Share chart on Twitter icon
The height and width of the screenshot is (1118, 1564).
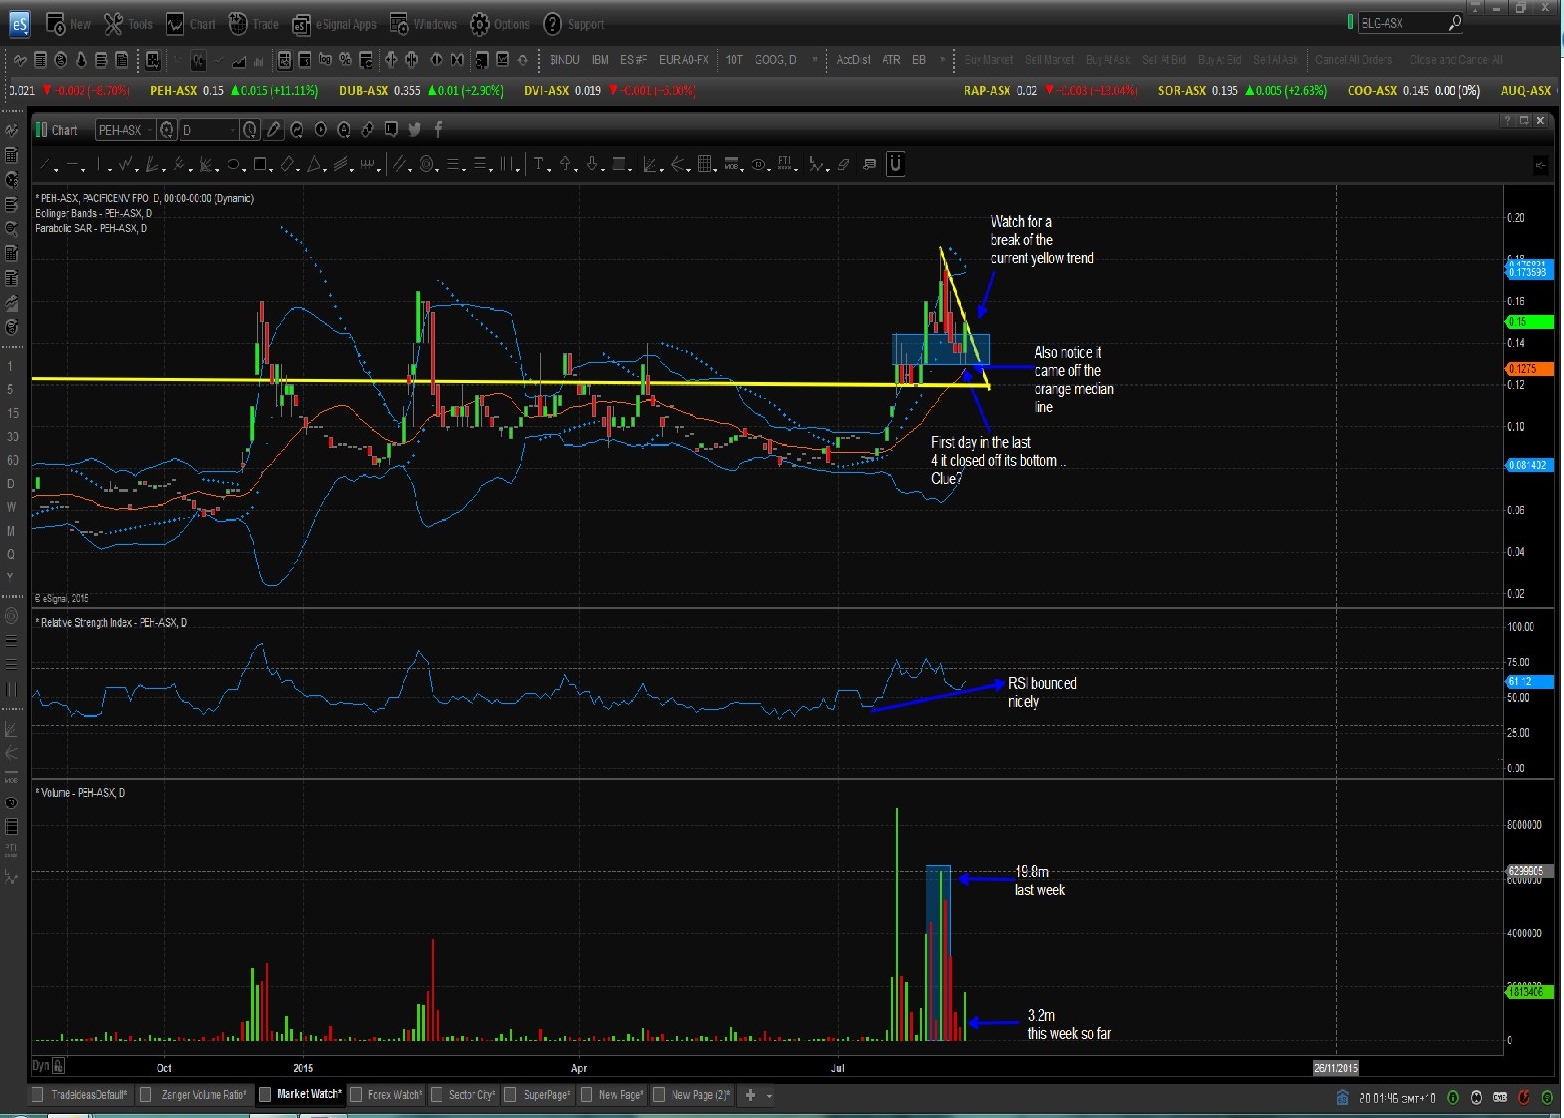coord(414,129)
